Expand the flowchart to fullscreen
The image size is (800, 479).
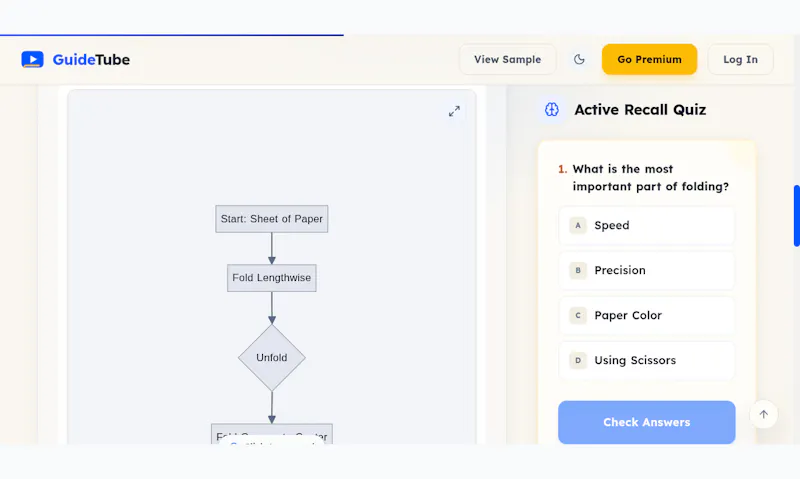[454, 111]
